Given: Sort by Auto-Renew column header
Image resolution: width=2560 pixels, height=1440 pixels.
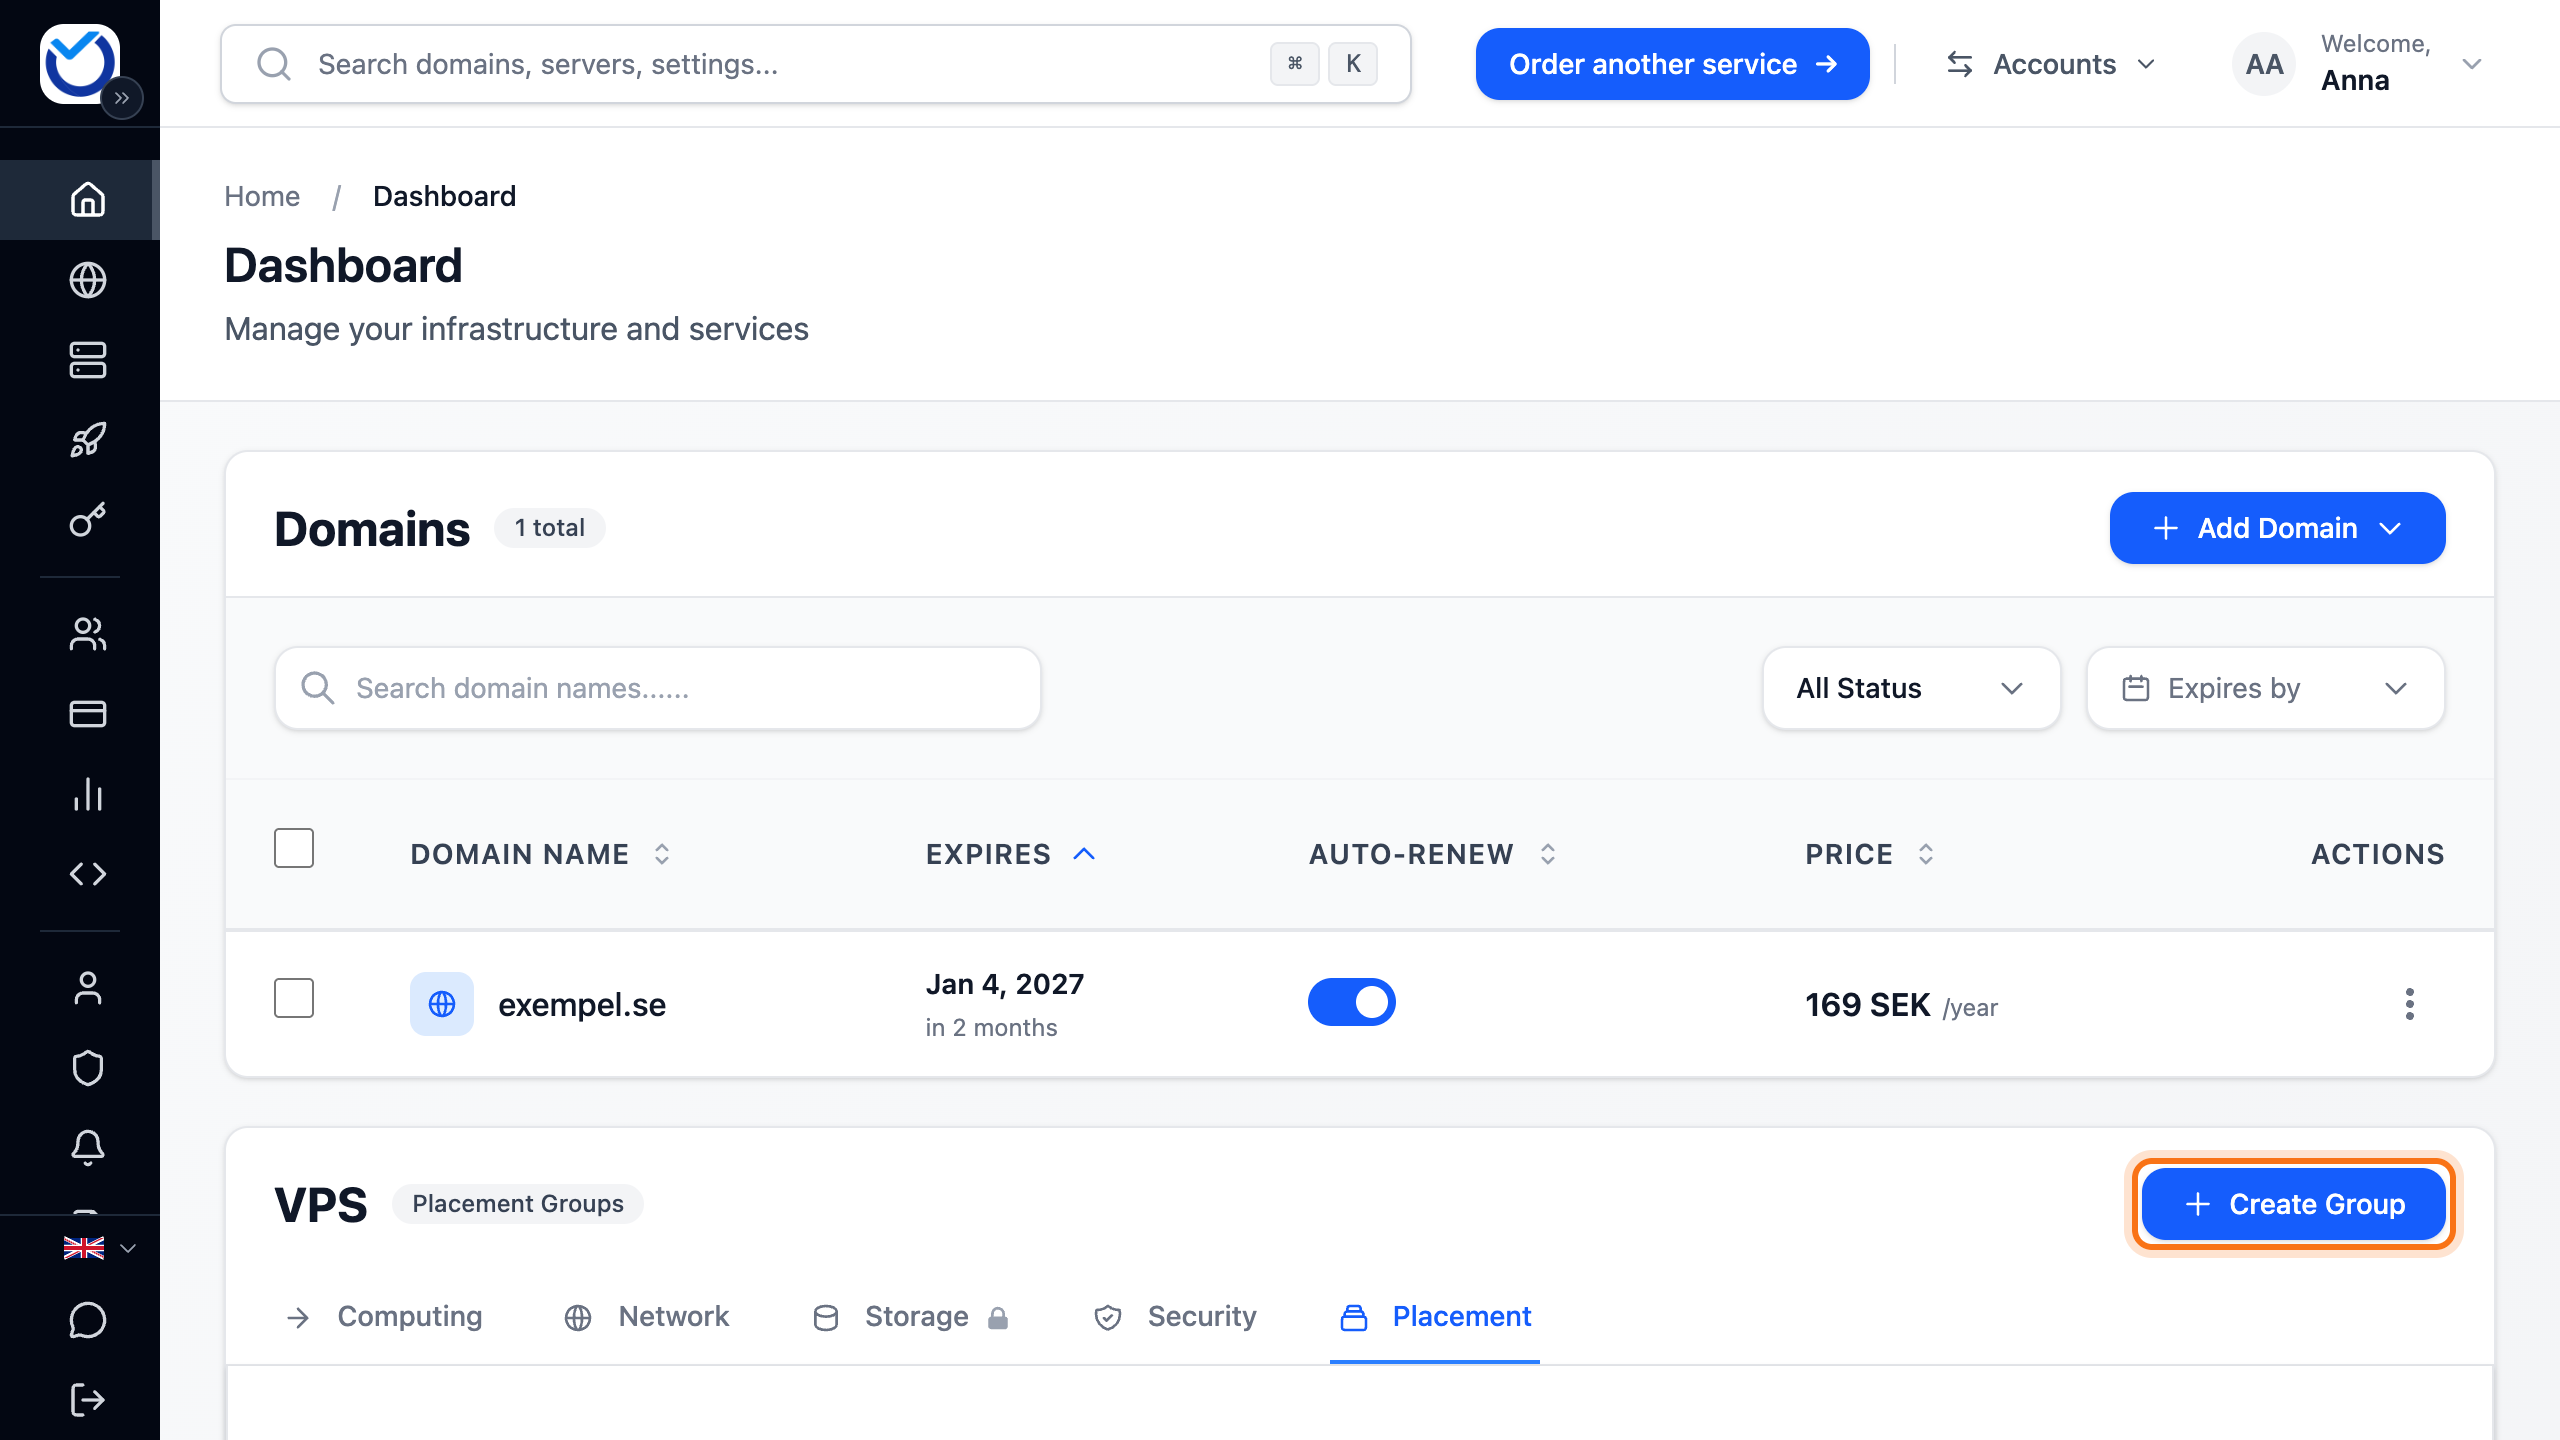Looking at the screenshot, I should click(x=1433, y=854).
